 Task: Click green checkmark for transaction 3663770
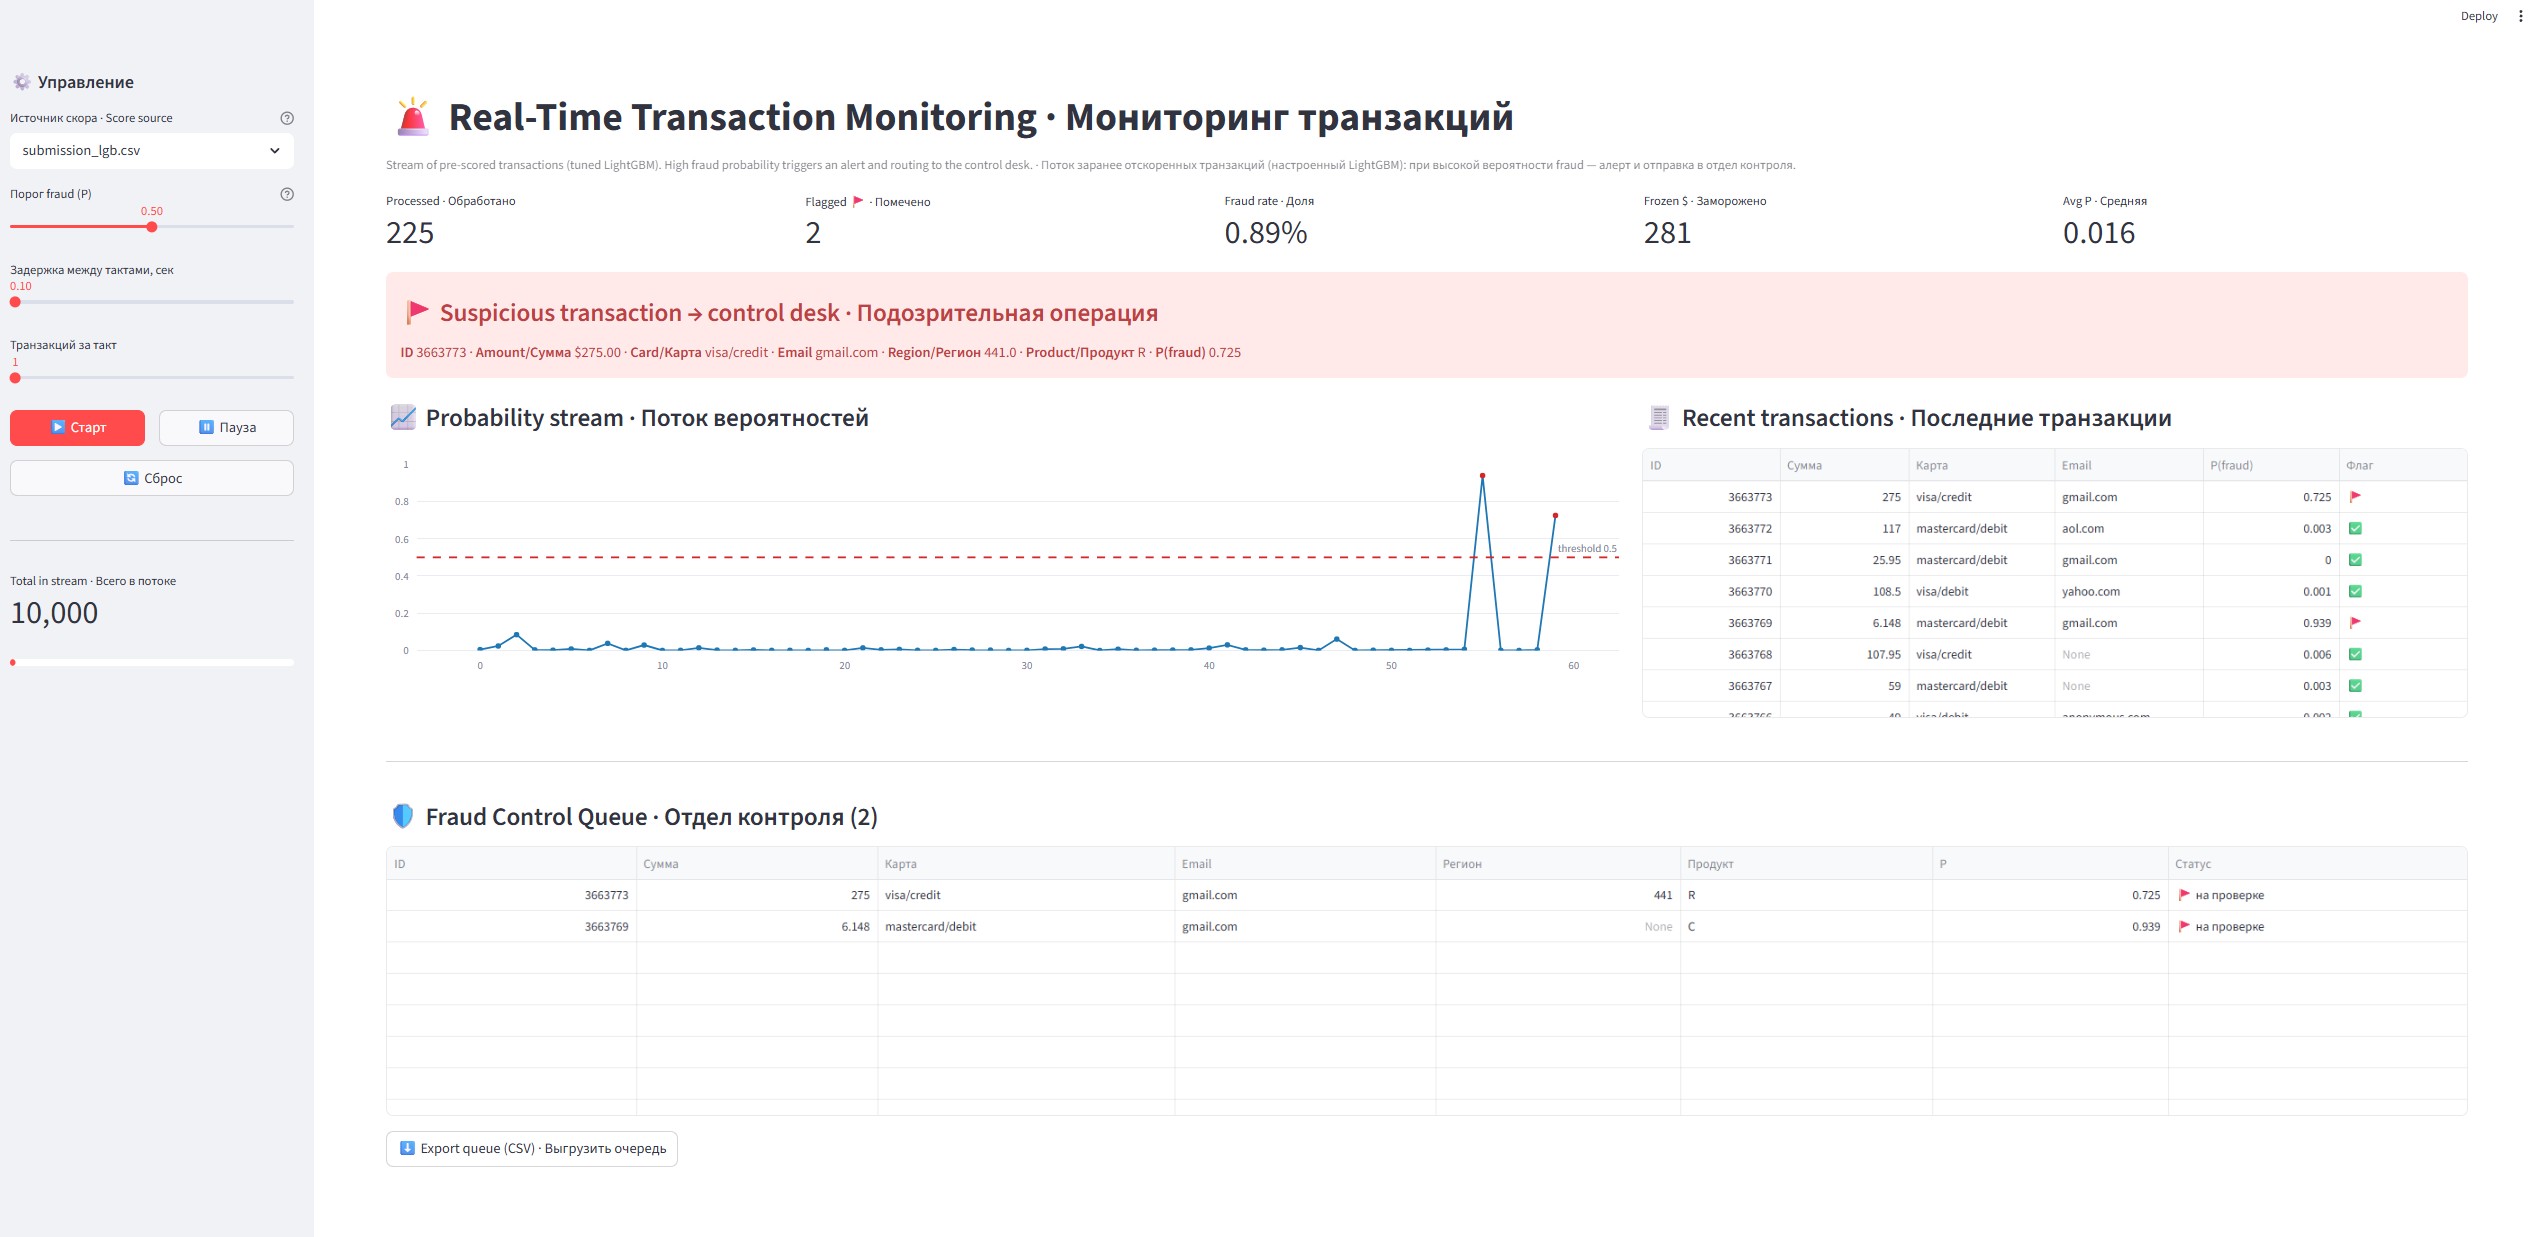point(2355,591)
